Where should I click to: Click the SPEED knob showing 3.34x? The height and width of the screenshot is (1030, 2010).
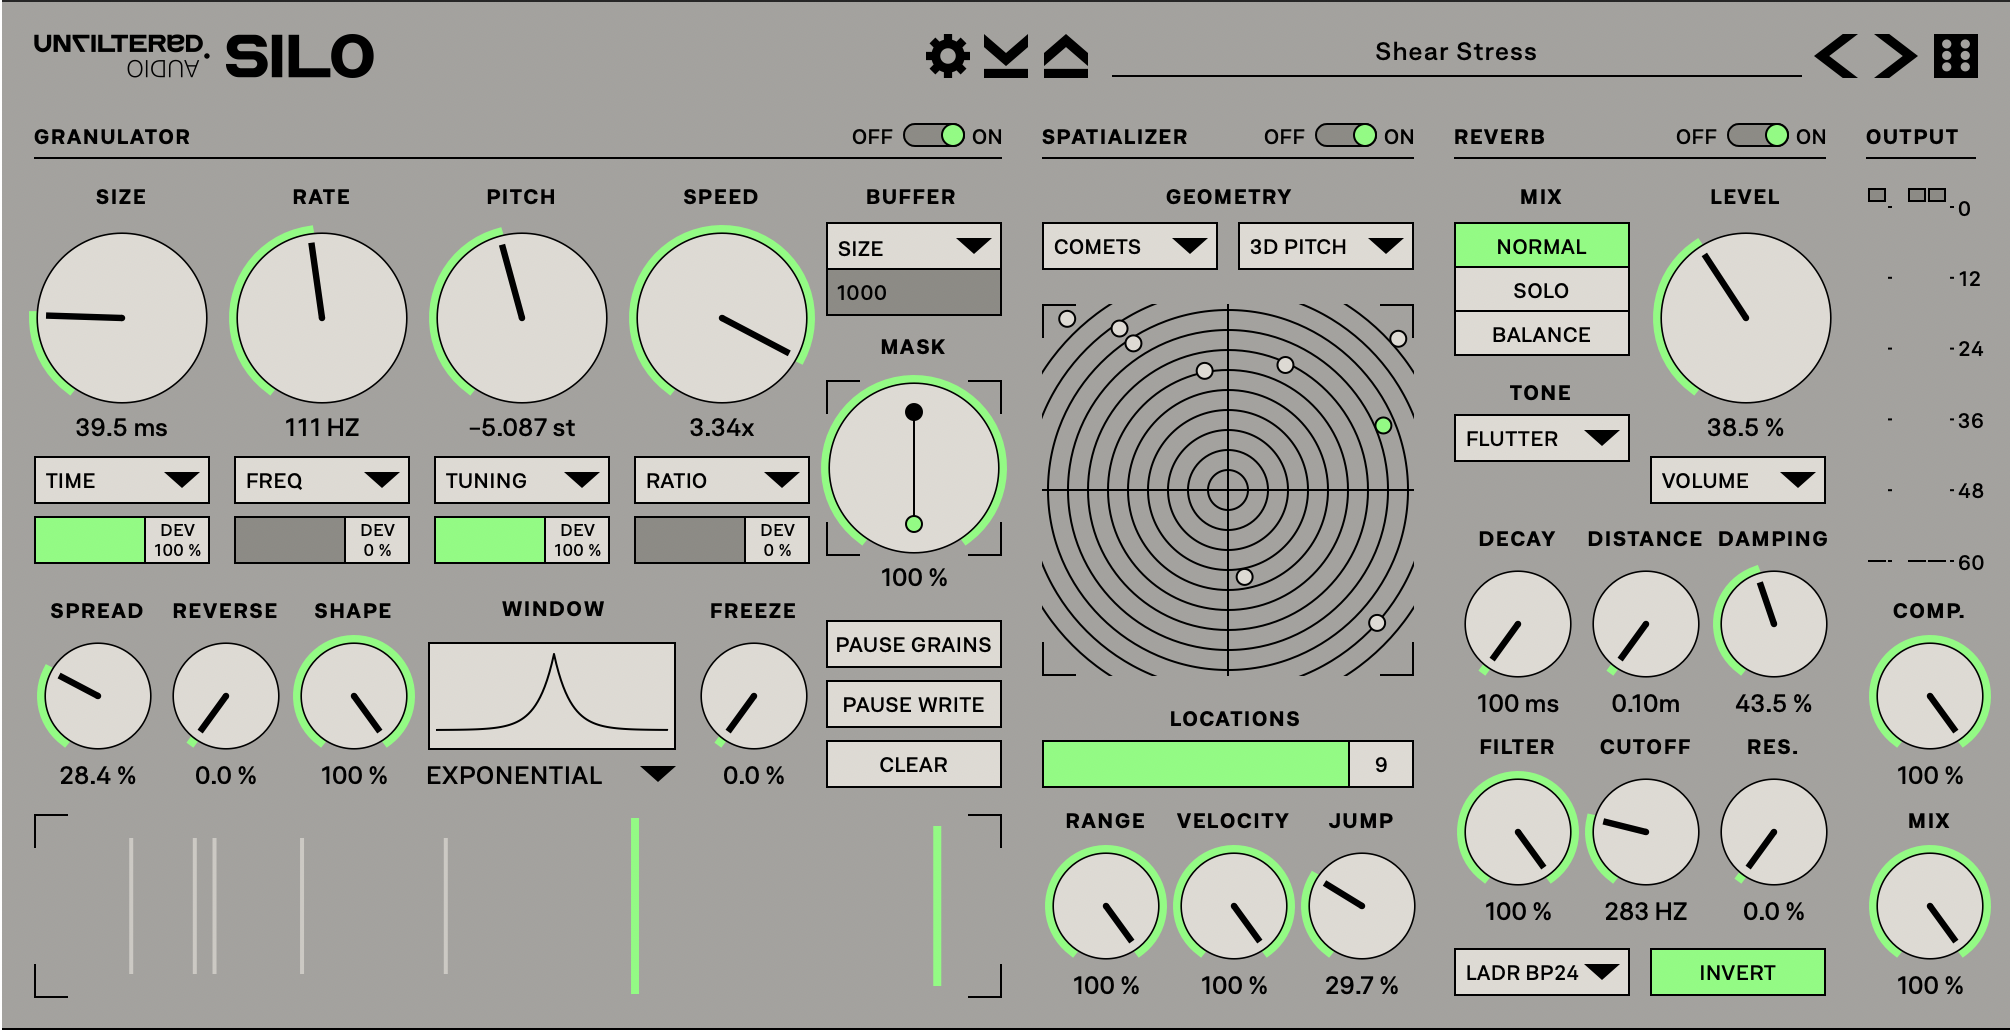(722, 318)
